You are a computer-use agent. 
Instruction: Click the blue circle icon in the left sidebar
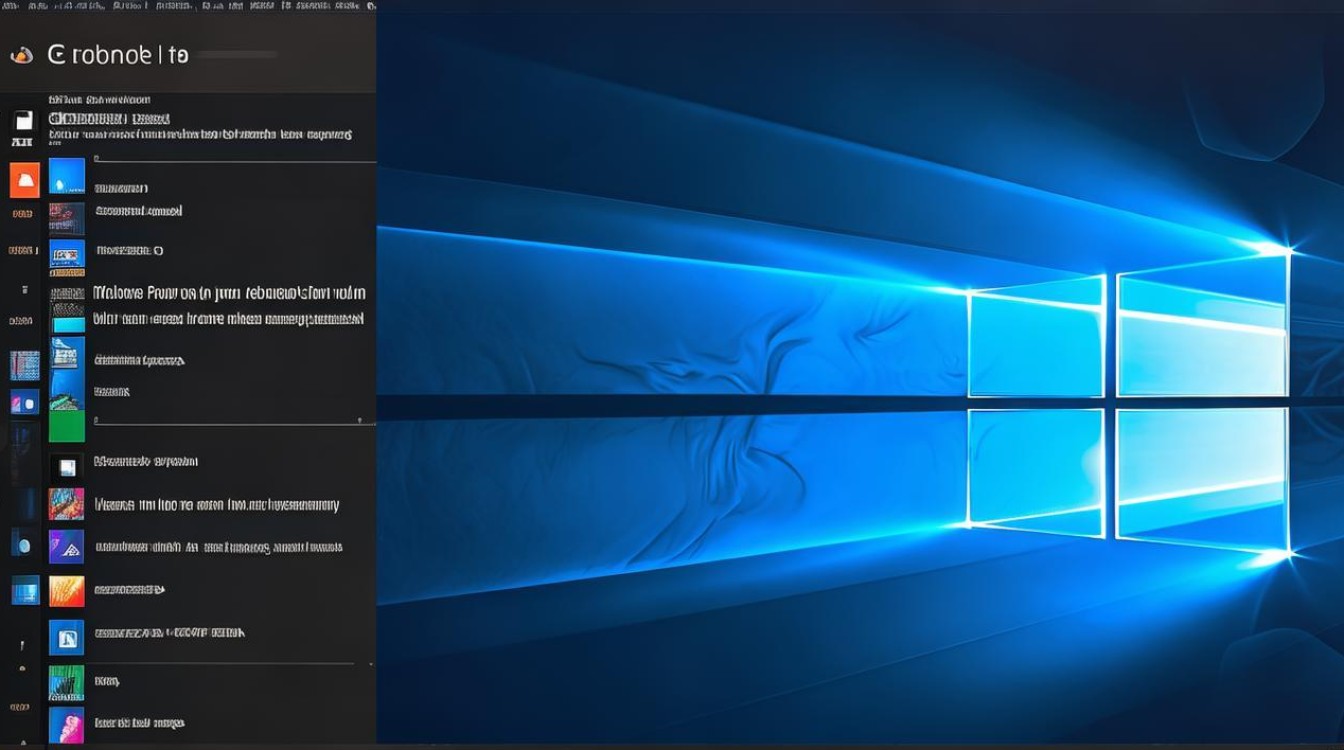(24, 543)
